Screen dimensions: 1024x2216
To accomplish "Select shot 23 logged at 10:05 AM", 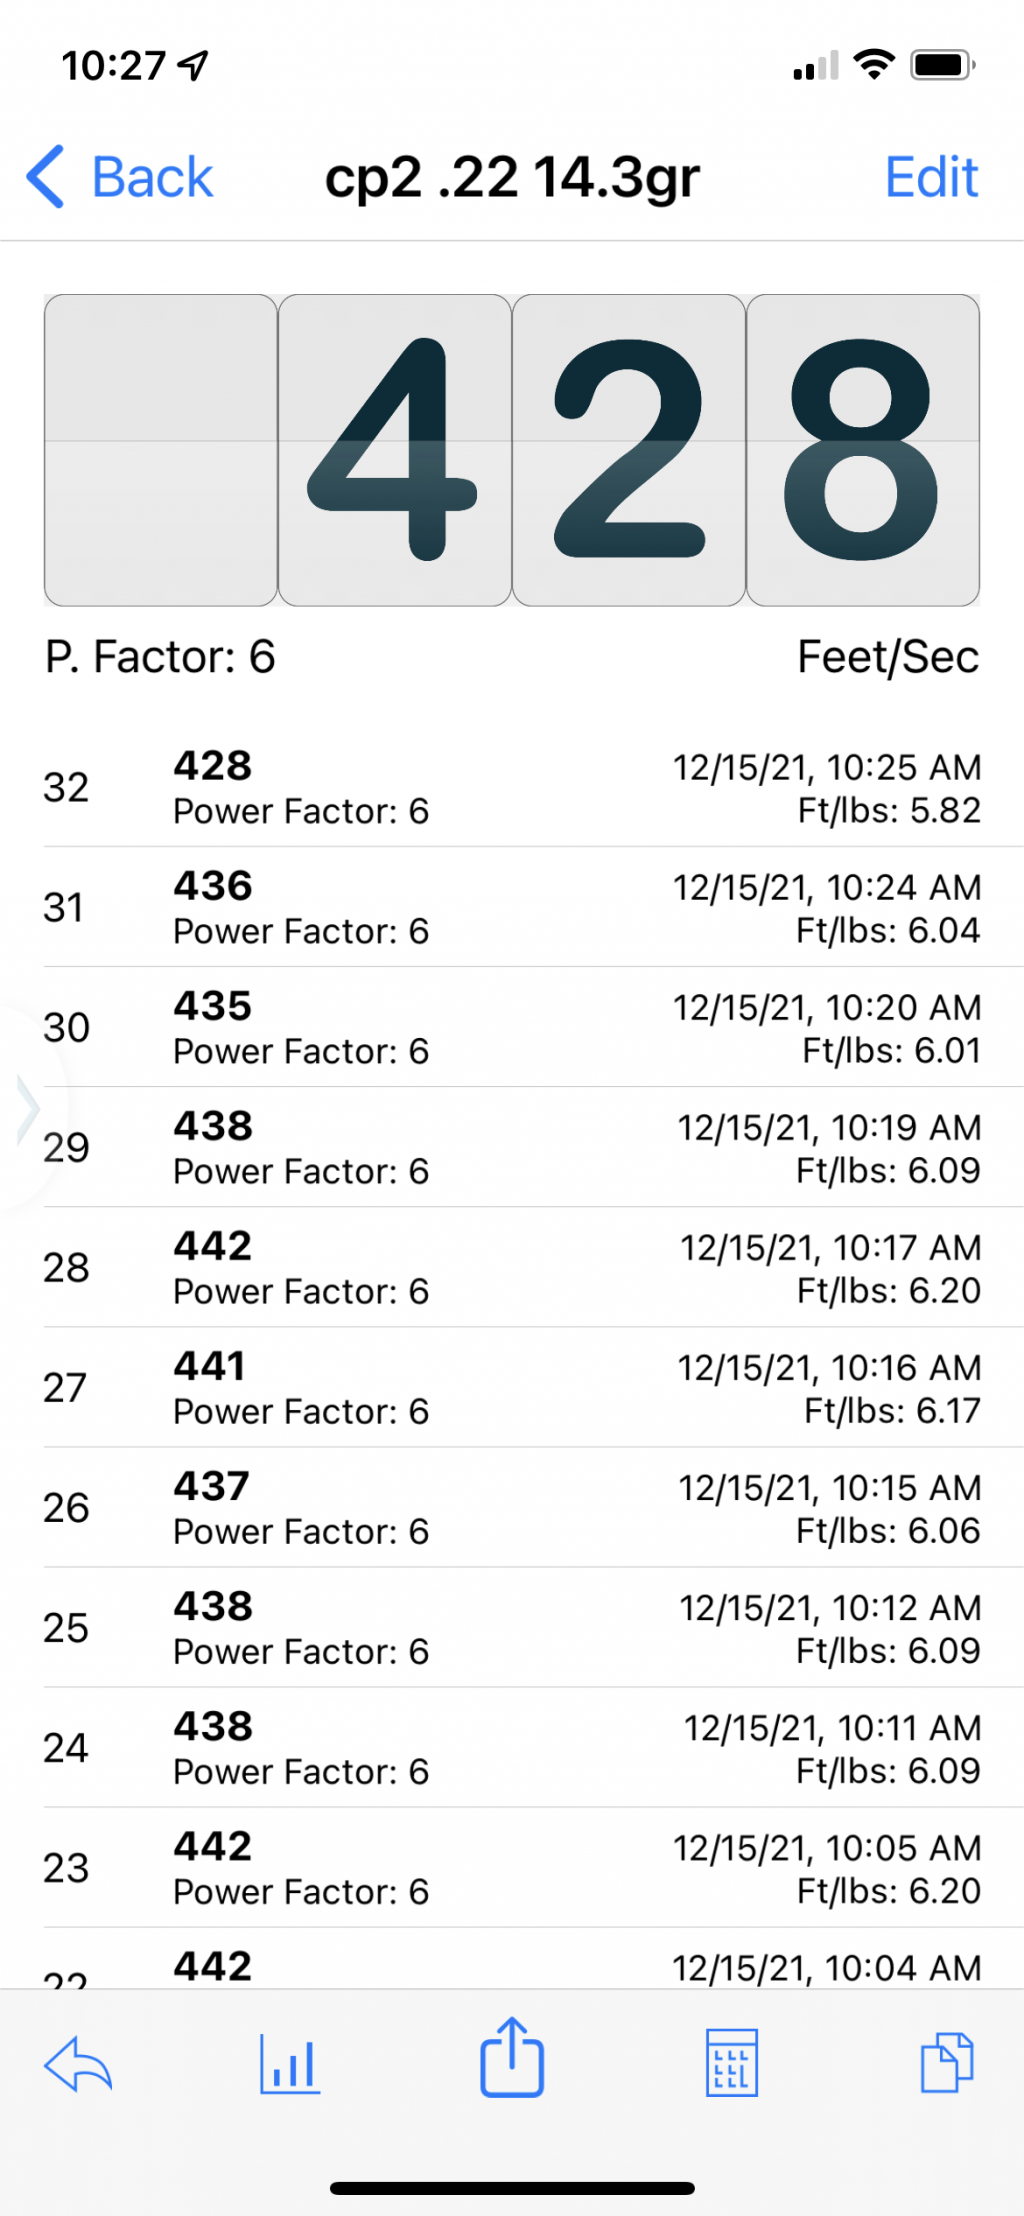I will point(512,1867).
